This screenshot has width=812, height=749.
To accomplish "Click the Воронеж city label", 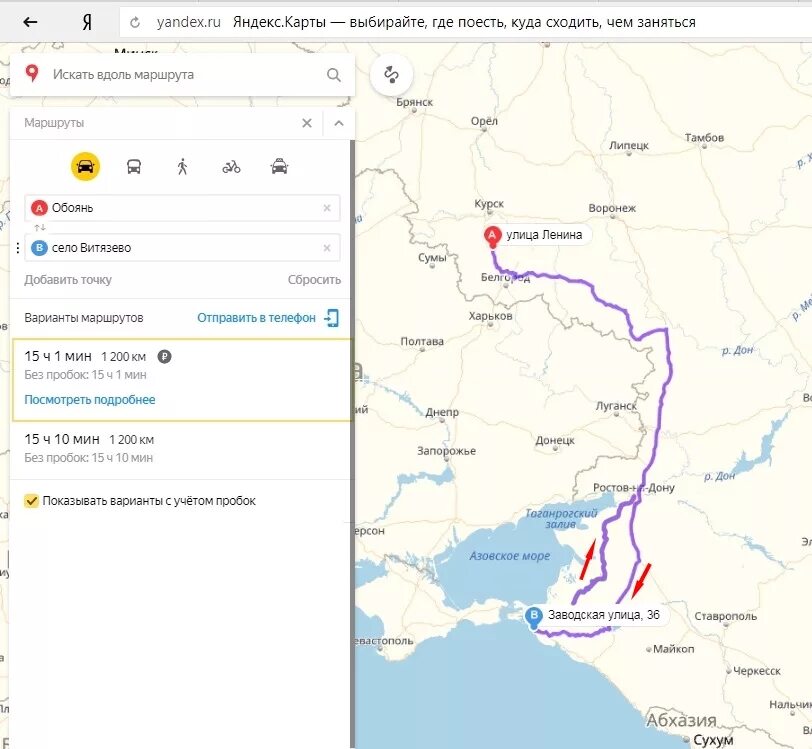I will (612, 208).
